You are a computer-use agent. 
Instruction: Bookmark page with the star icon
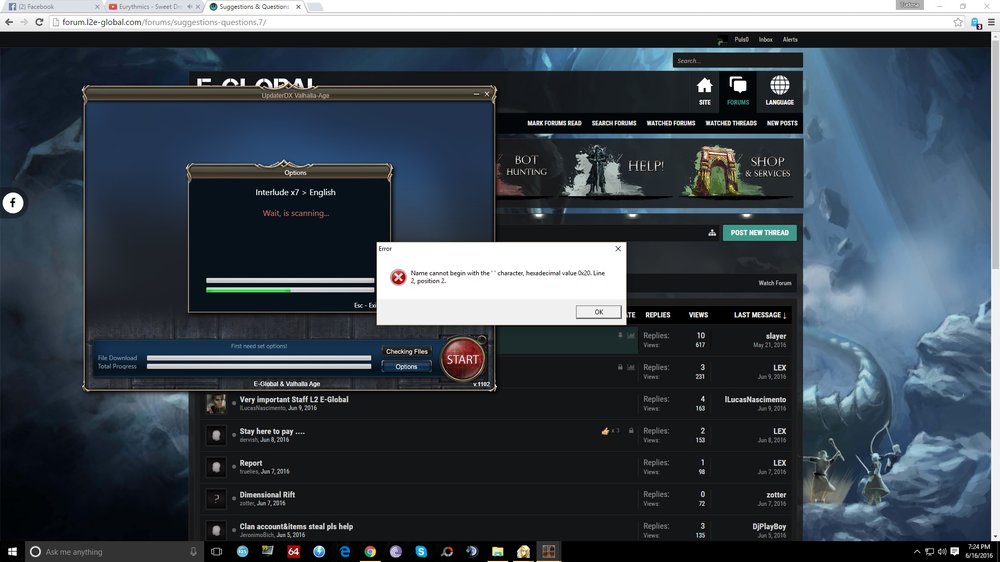tap(957, 22)
